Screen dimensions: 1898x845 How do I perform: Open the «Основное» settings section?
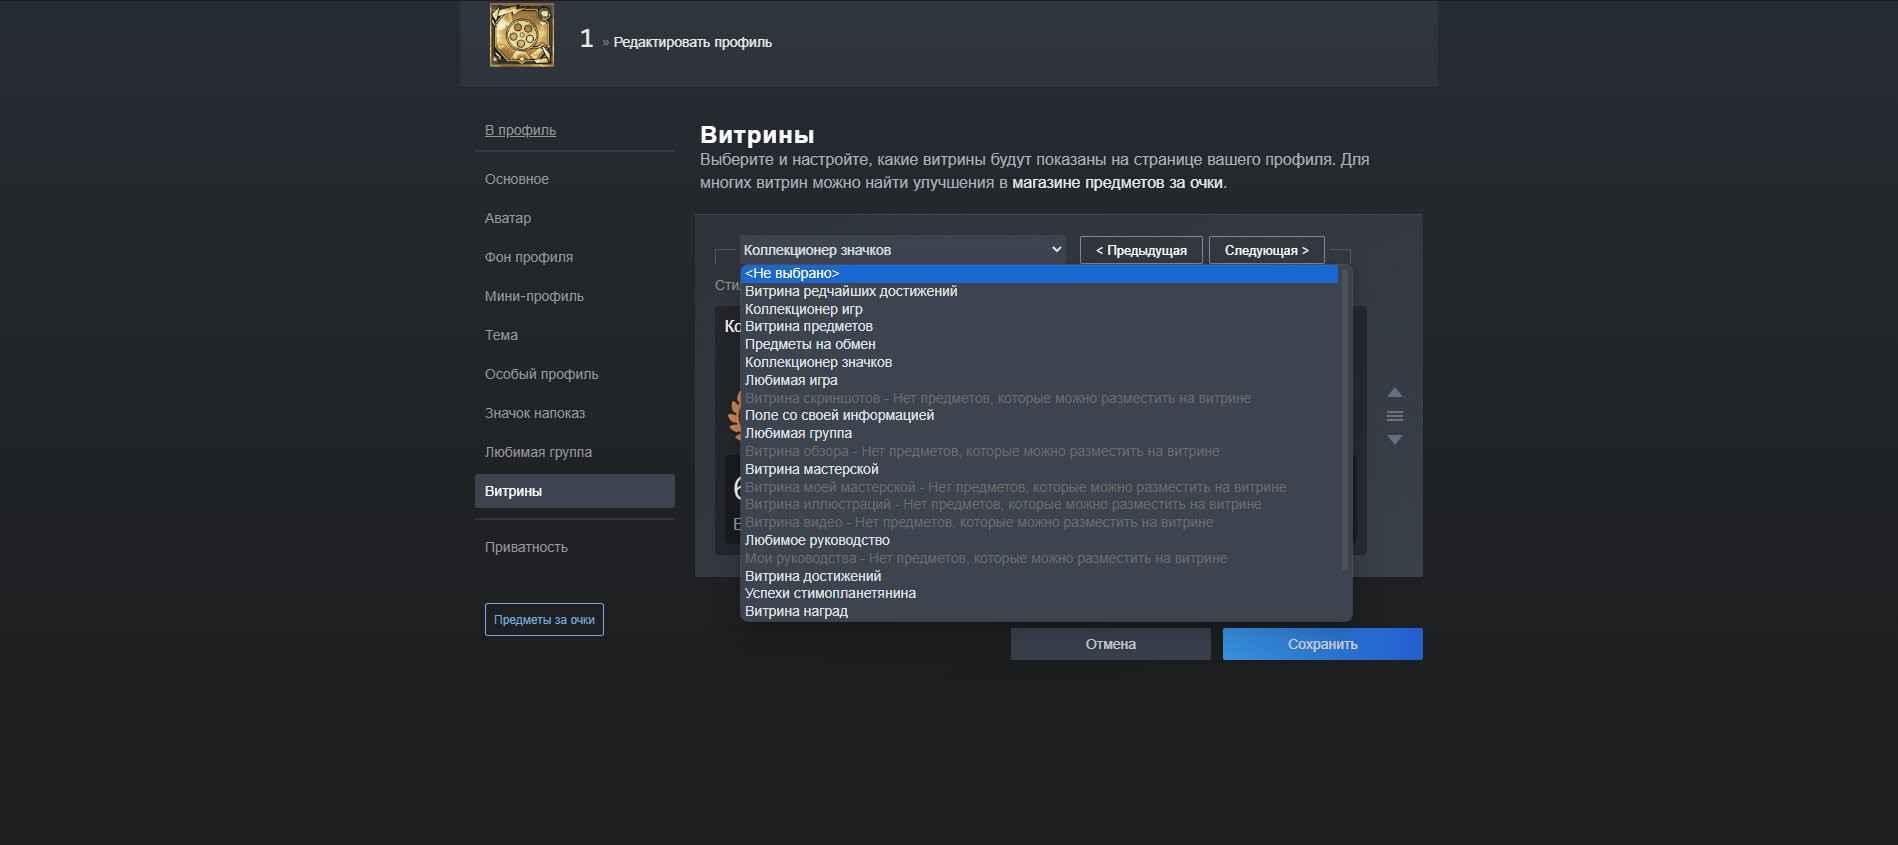(x=575, y=179)
